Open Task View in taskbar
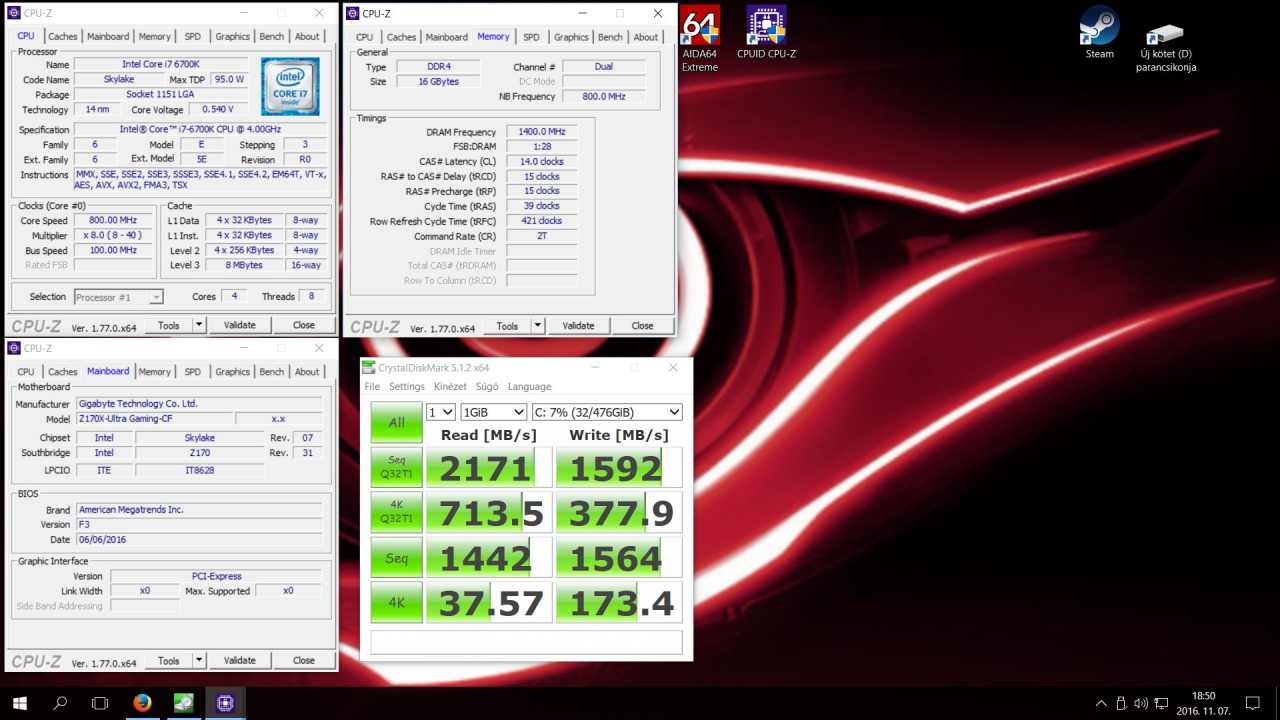1280x720 pixels. [x=100, y=703]
